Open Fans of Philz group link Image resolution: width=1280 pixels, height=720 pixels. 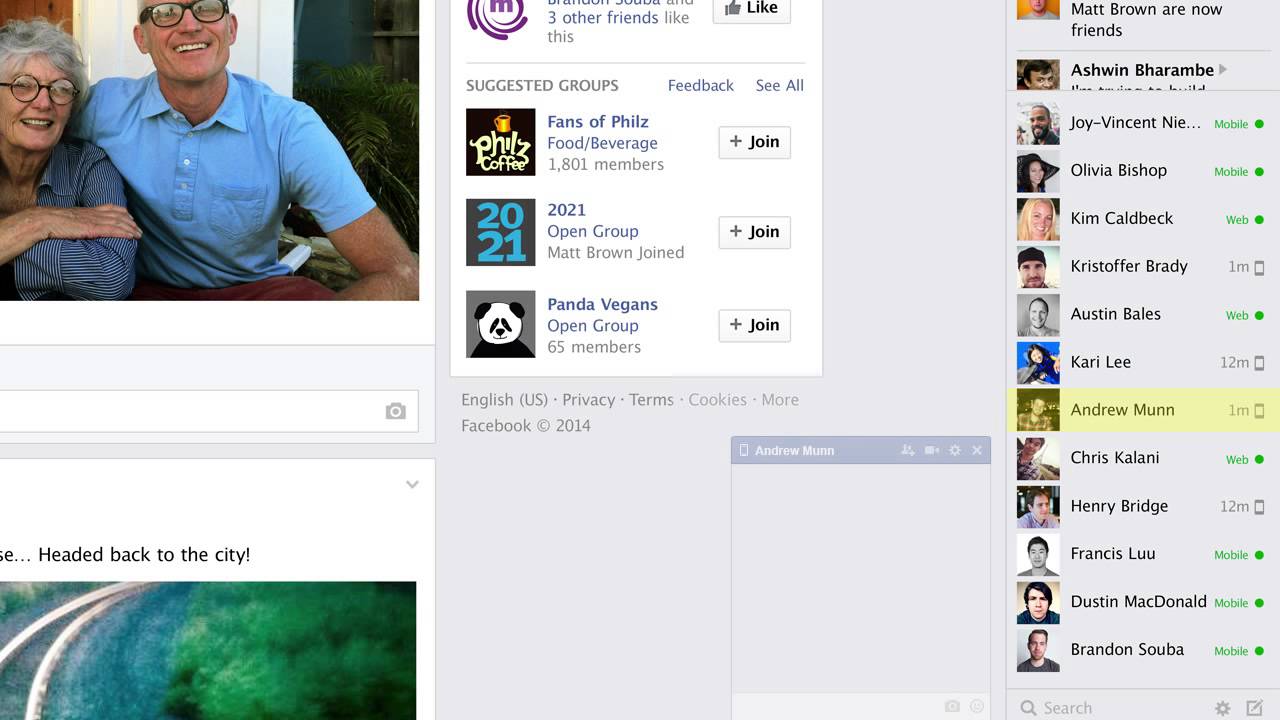coord(598,121)
